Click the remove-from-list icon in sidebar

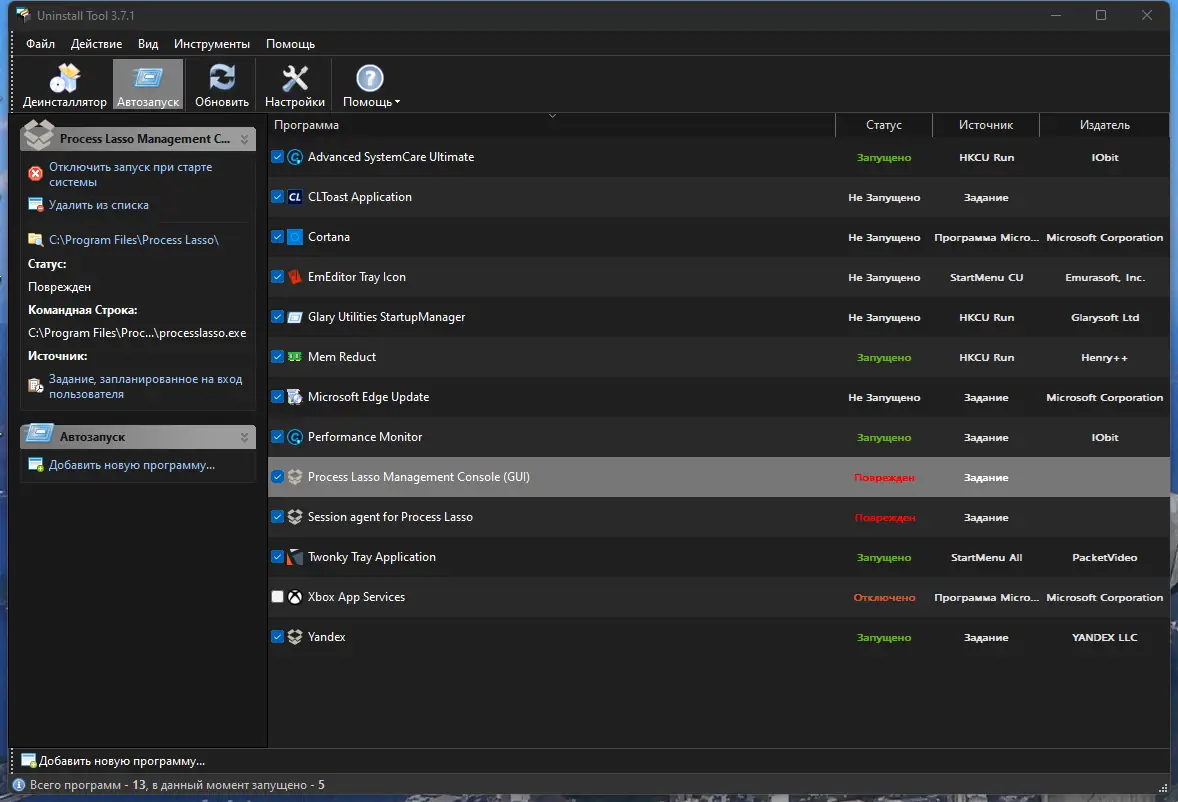coord(35,204)
